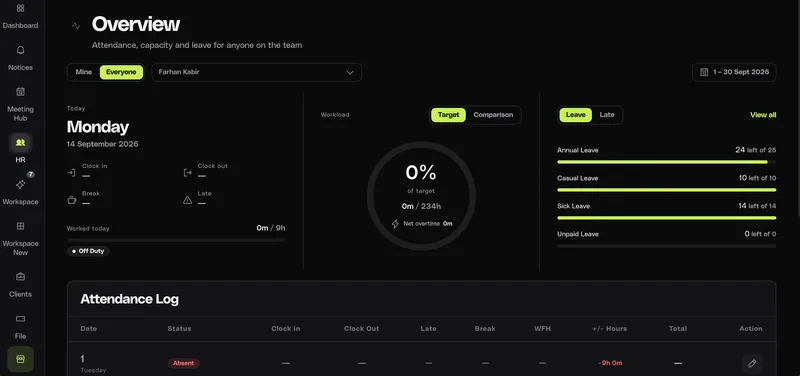Open View all leave link
800x376 pixels.
point(763,115)
